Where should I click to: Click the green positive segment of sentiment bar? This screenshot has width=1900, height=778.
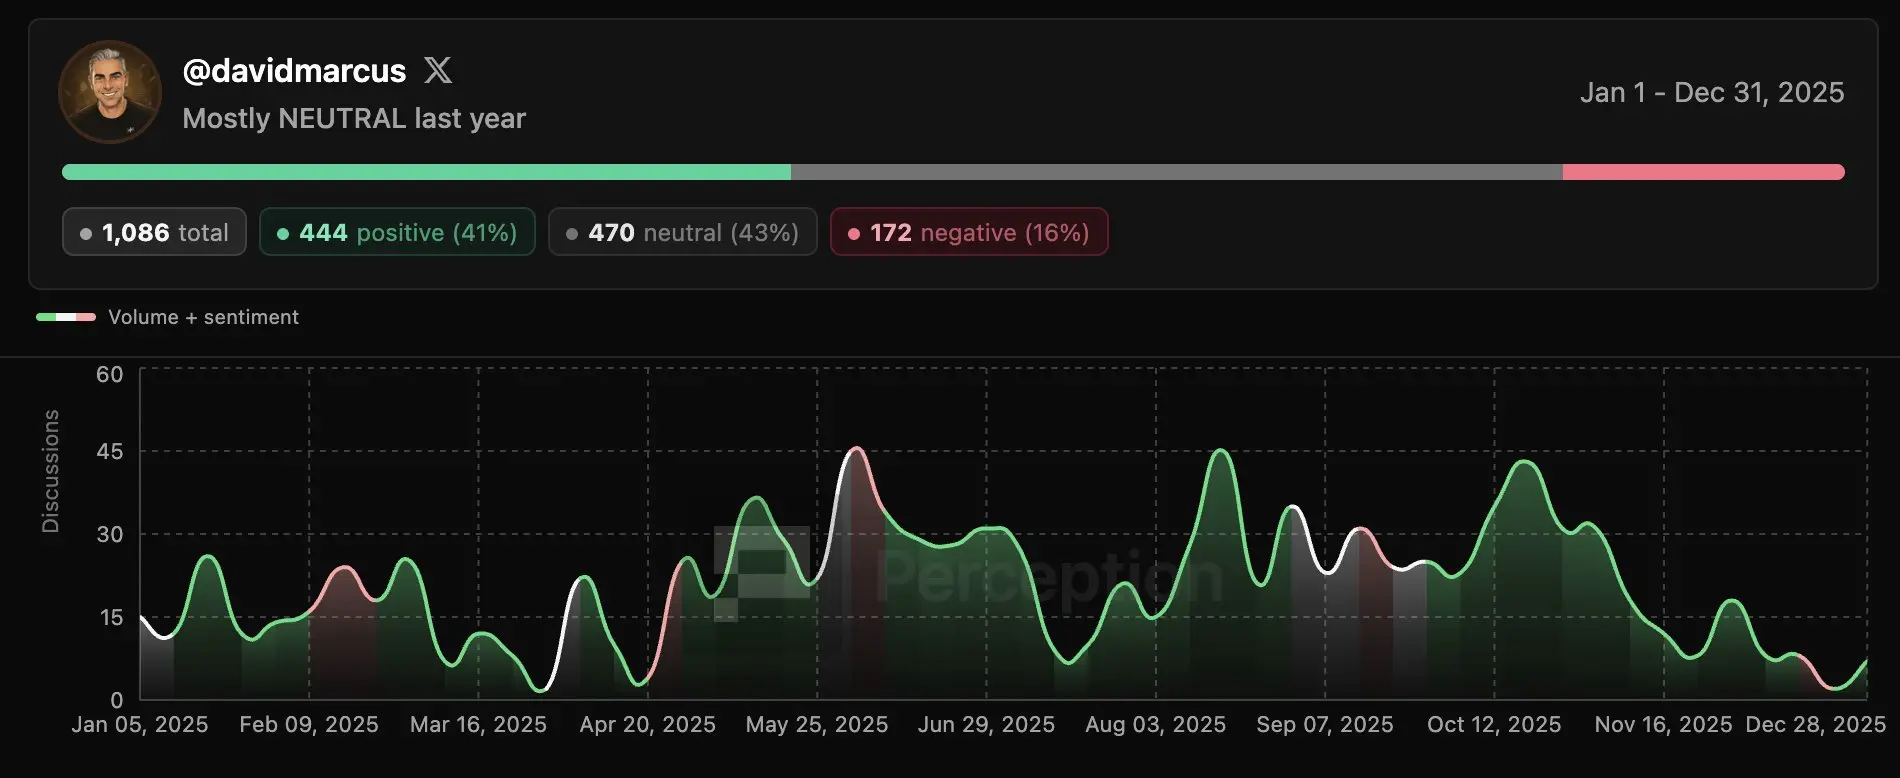click(426, 172)
